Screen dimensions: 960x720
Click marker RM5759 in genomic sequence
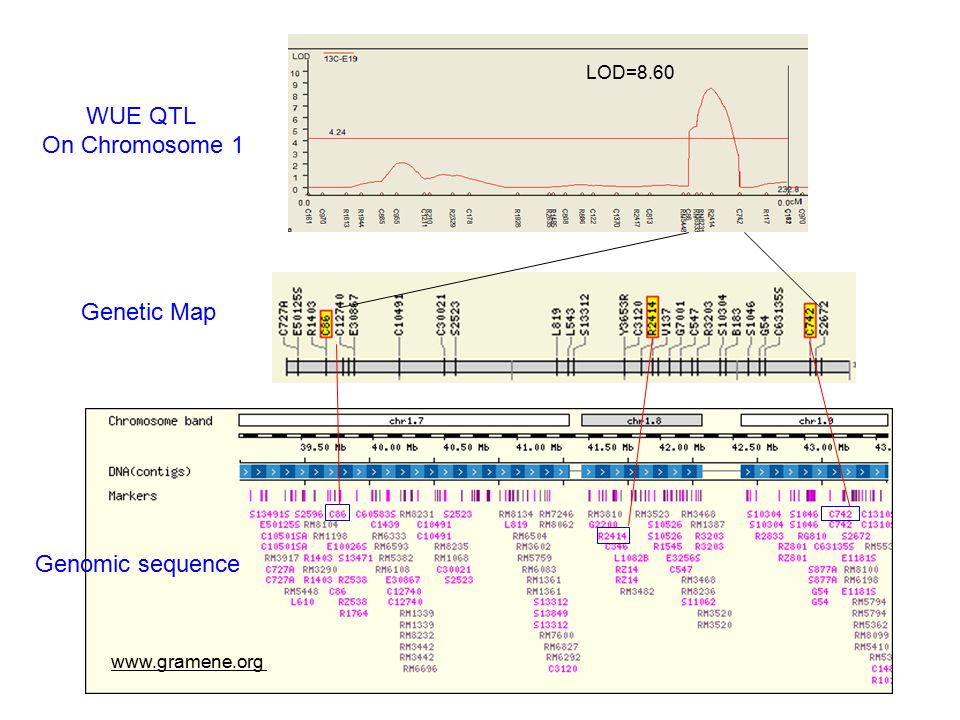[x=534, y=558]
